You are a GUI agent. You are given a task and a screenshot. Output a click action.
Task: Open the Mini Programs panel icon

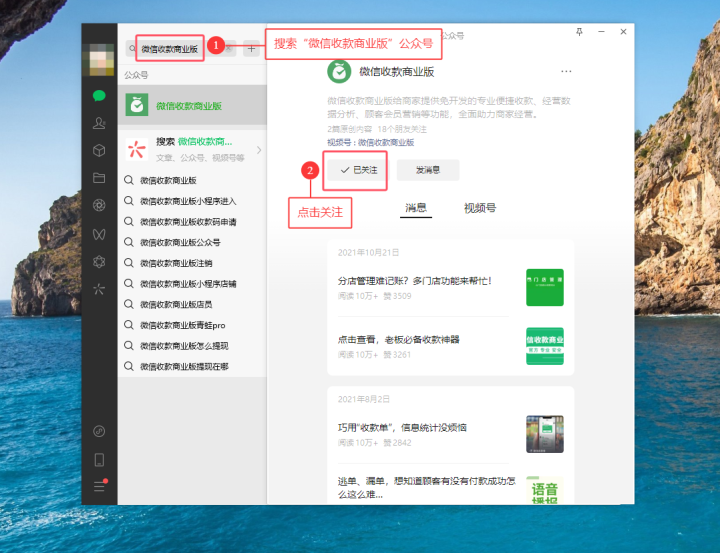coord(99,431)
